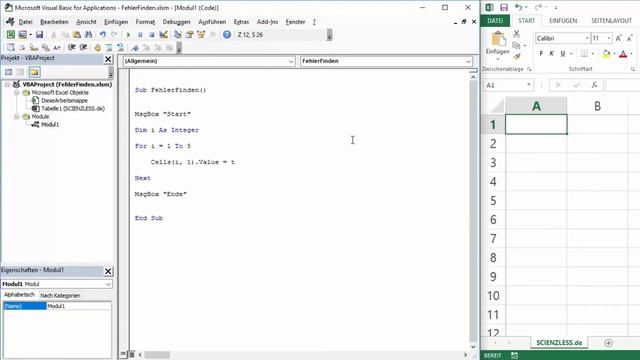Toggle underline U button in Excel ribbon
Image resolution: width=640 pixels, height=360 pixels.
click(562, 53)
